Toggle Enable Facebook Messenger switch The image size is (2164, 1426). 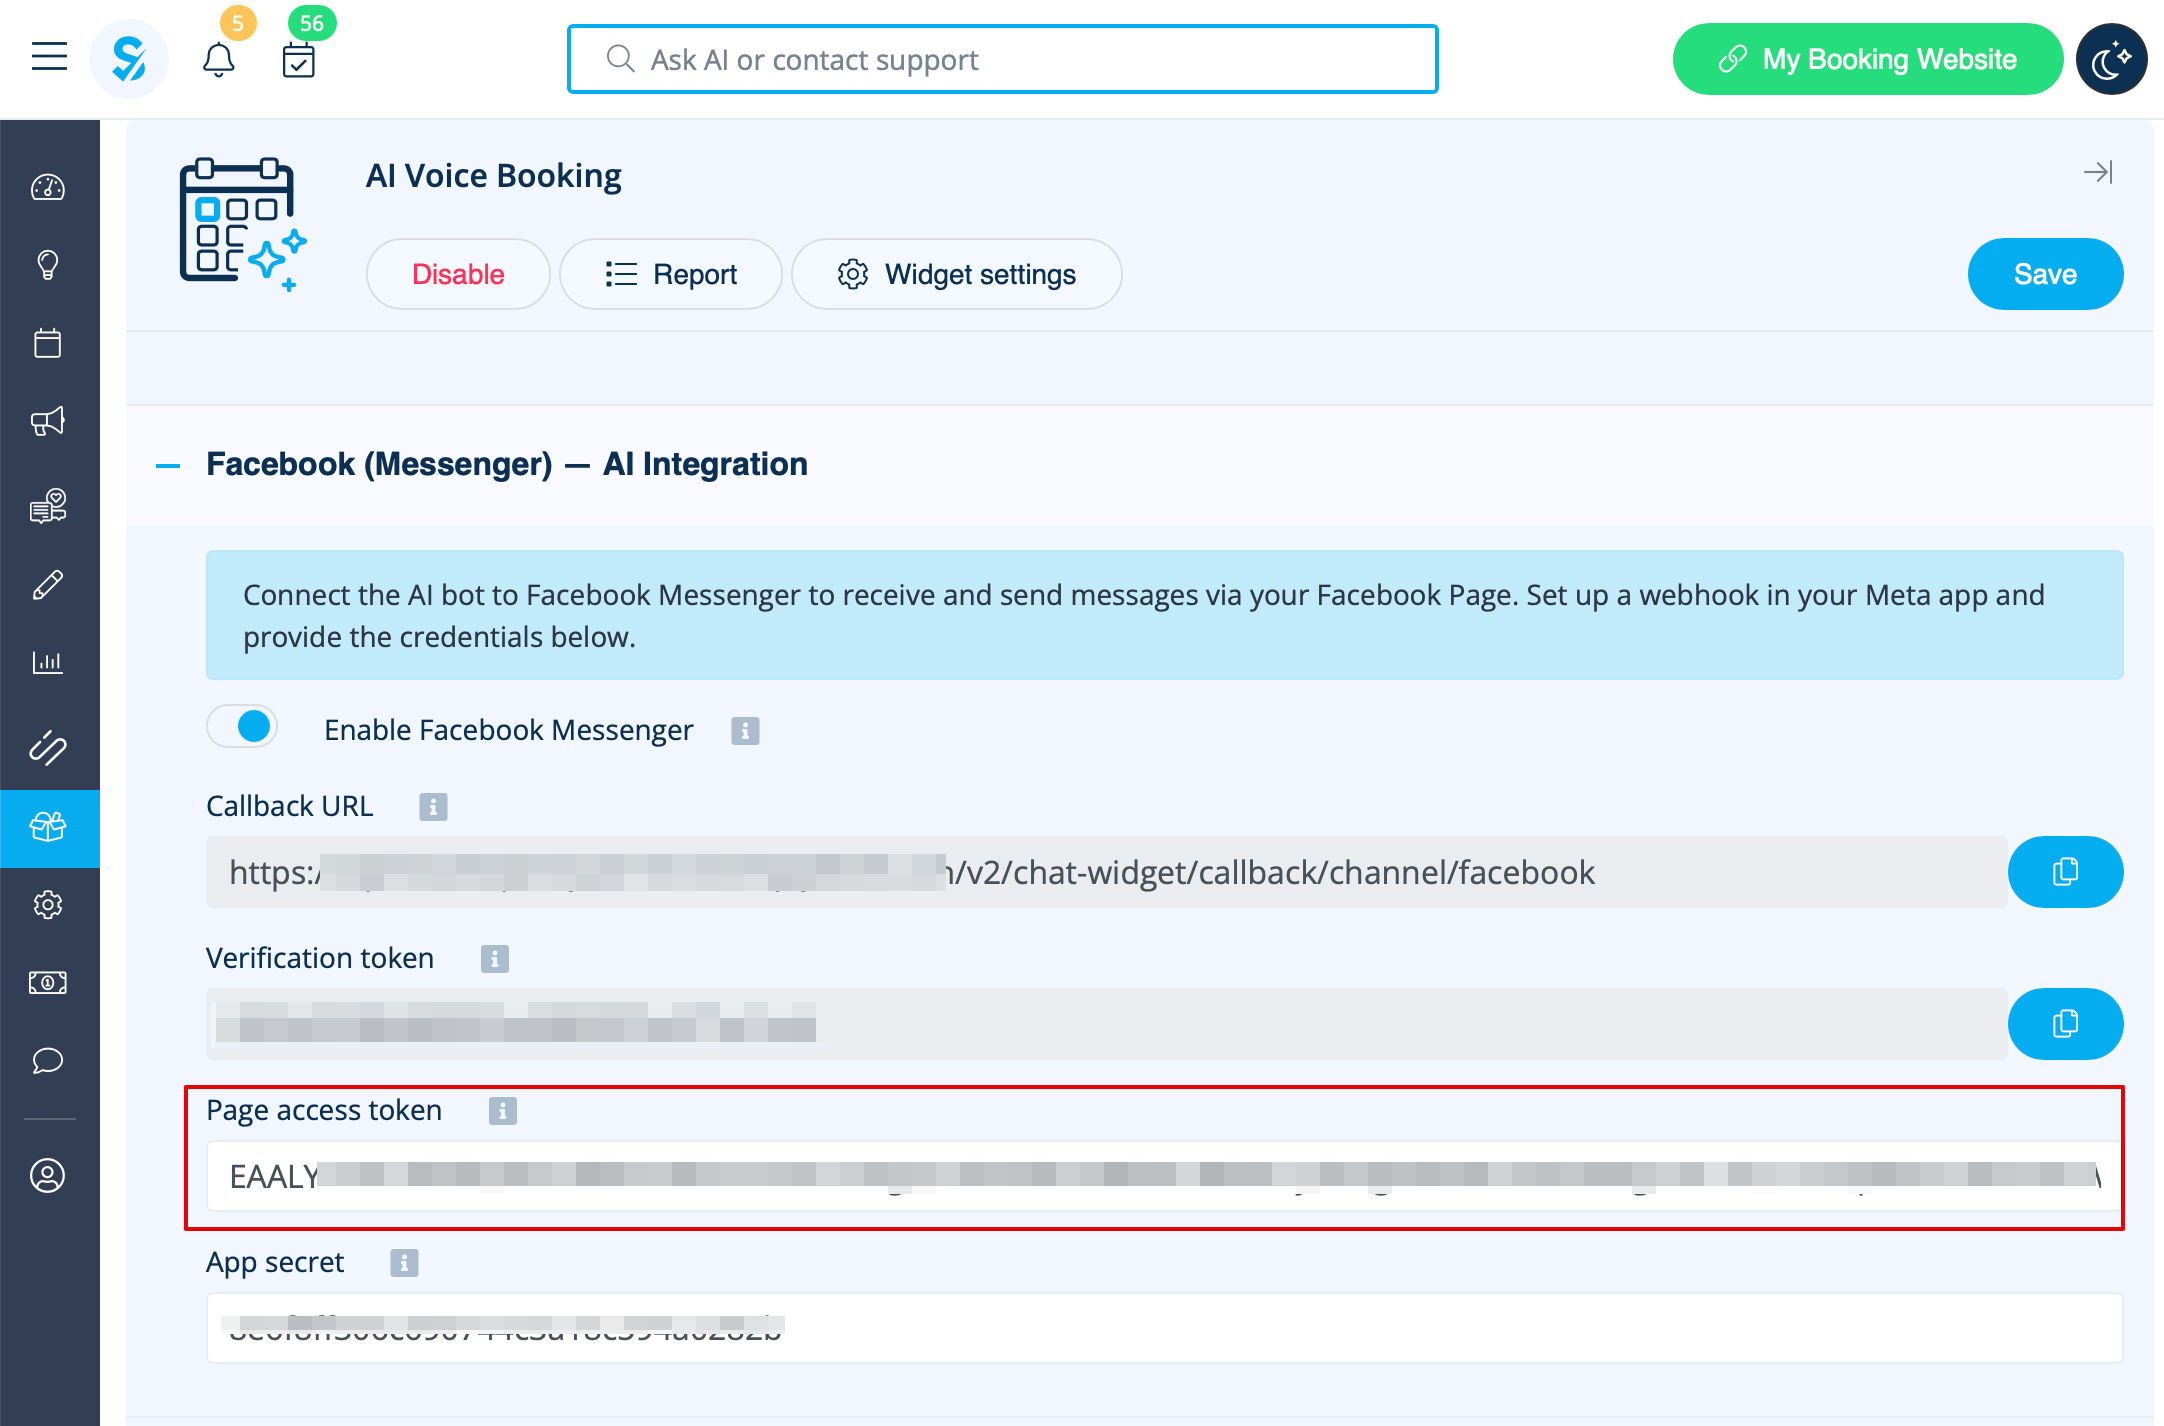click(x=243, y=727)
